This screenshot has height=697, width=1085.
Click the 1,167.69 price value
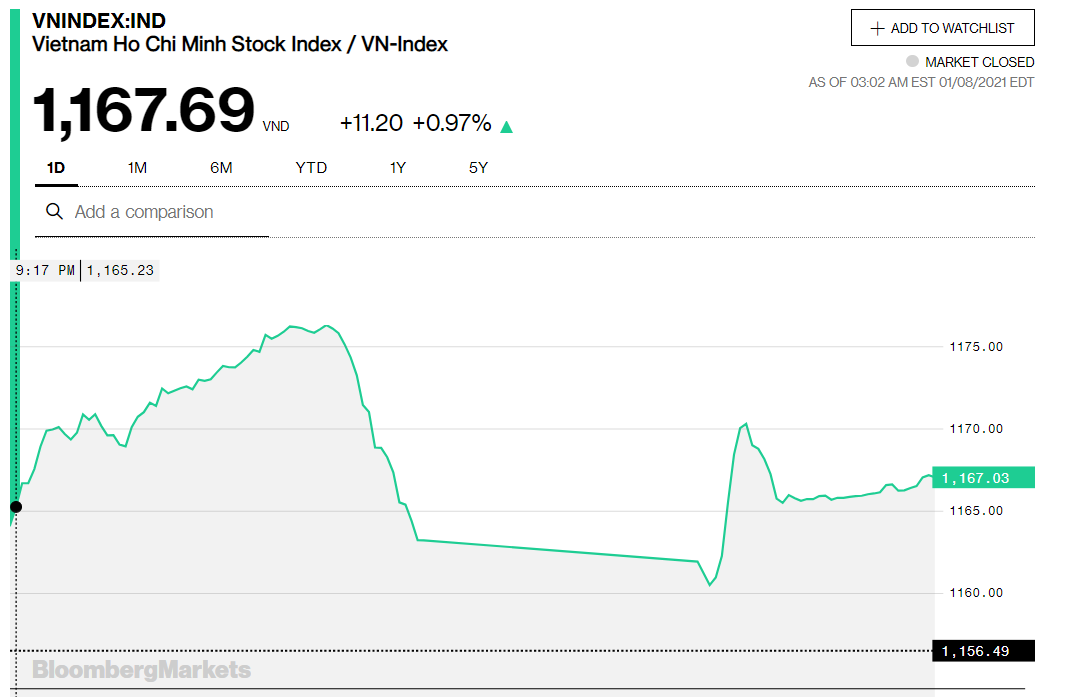[x=144, y=109]
